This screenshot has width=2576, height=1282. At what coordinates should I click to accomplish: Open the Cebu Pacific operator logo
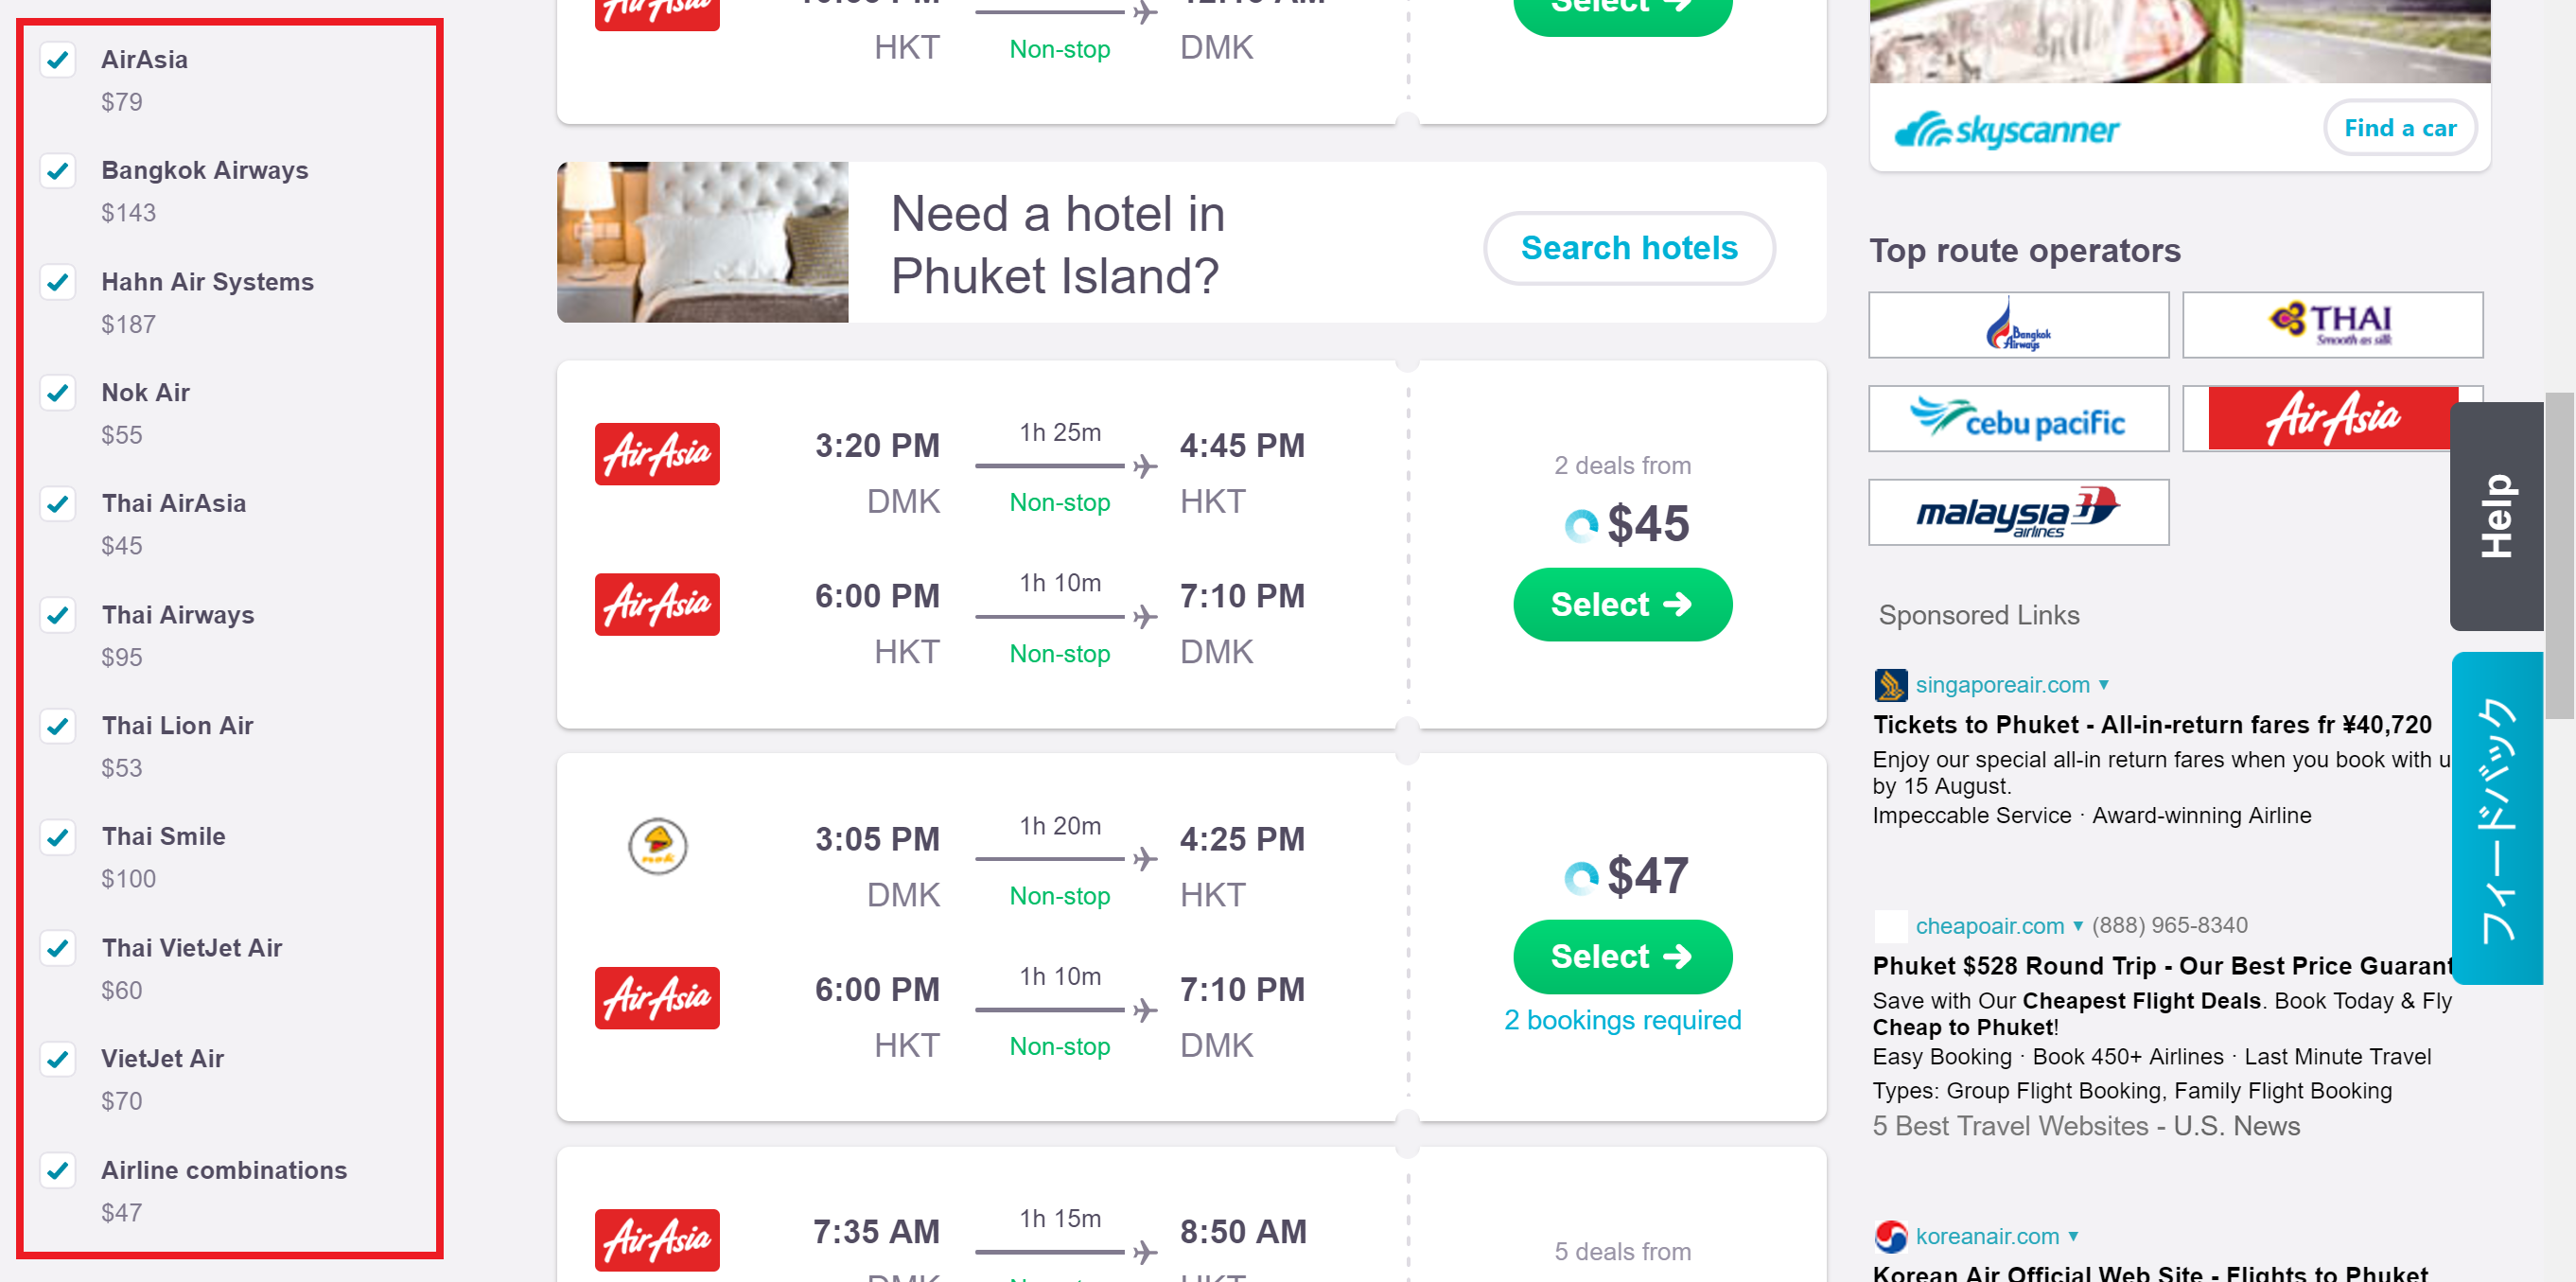2018,419
